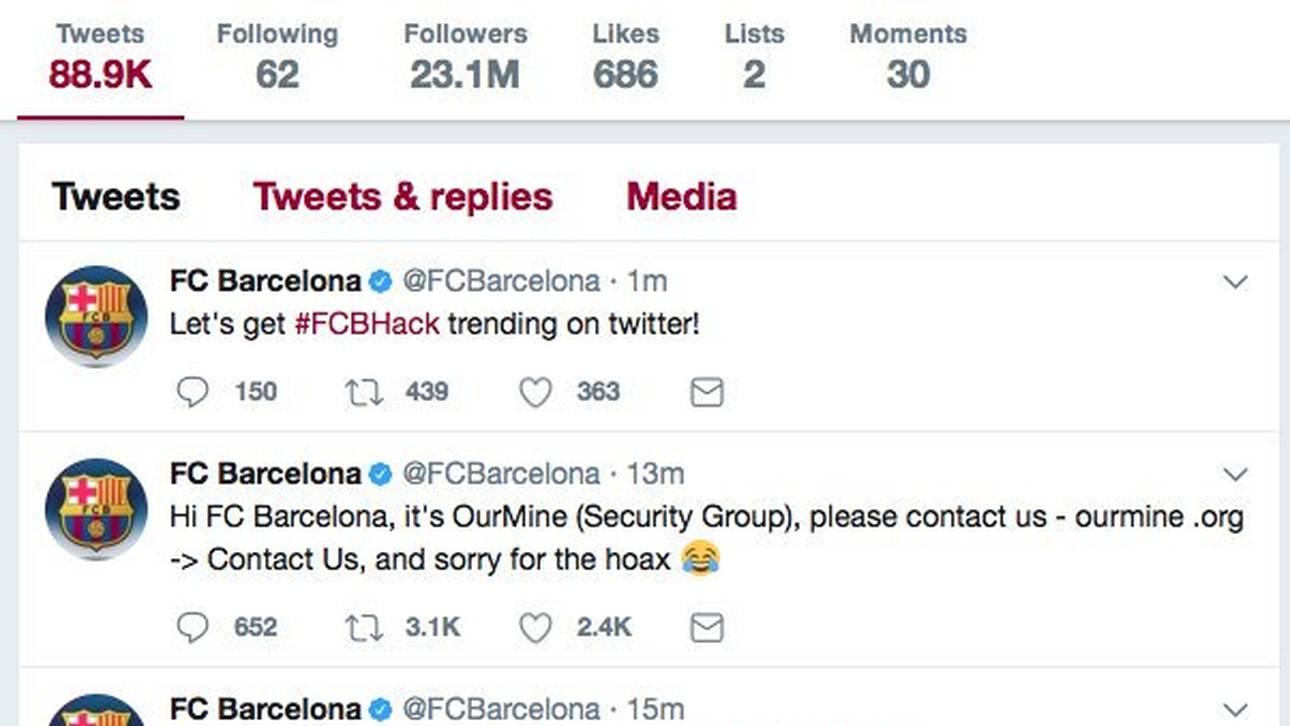Open the Lists 2 section

pos(754,58)
